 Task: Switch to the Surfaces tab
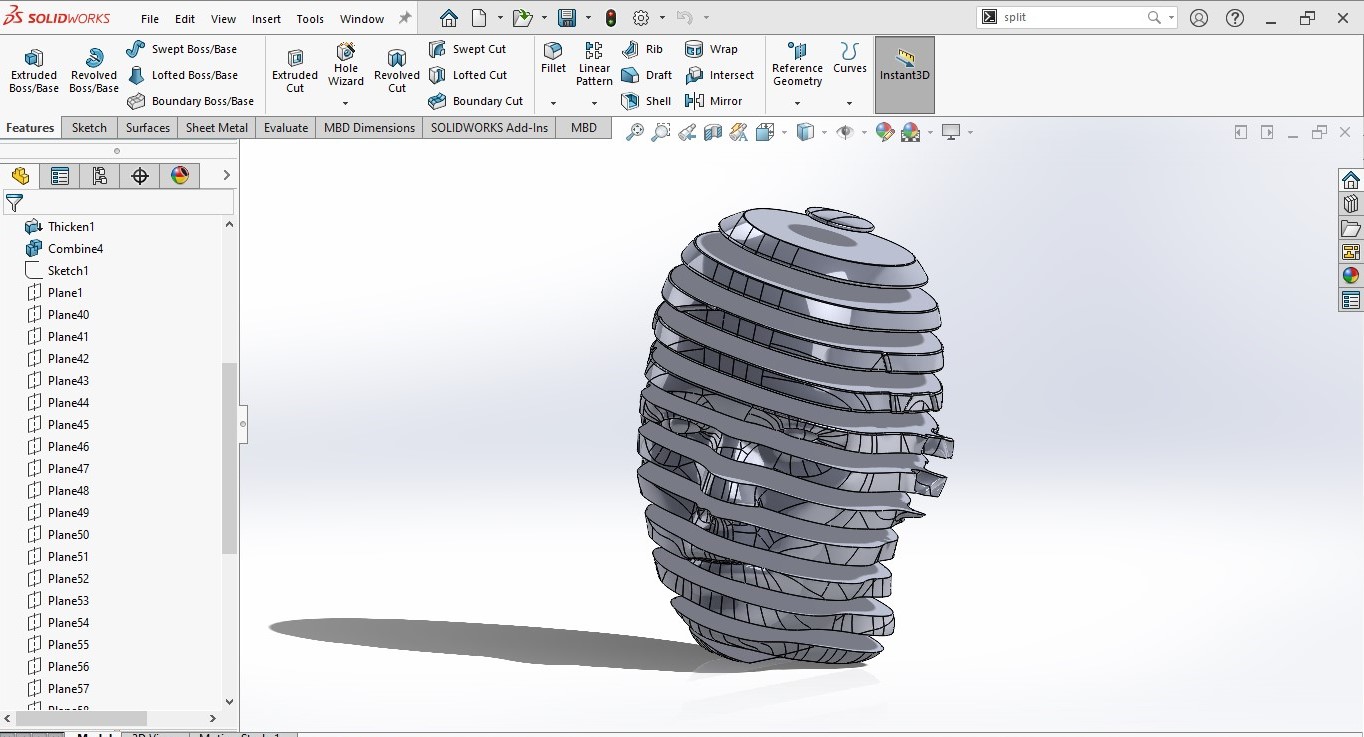point(148,128)
